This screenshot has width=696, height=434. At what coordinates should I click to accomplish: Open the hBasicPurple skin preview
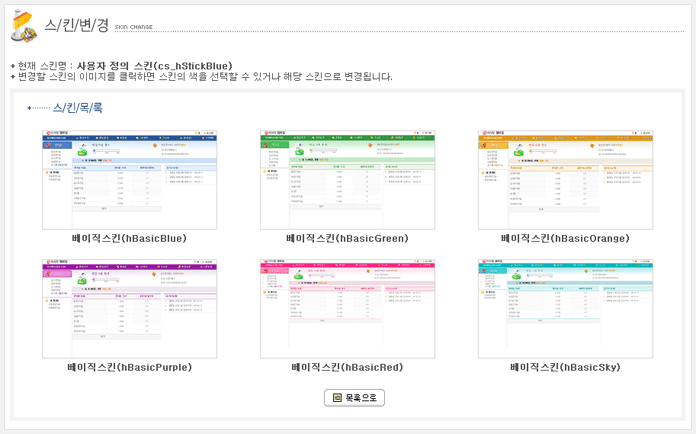coord(129,308)
